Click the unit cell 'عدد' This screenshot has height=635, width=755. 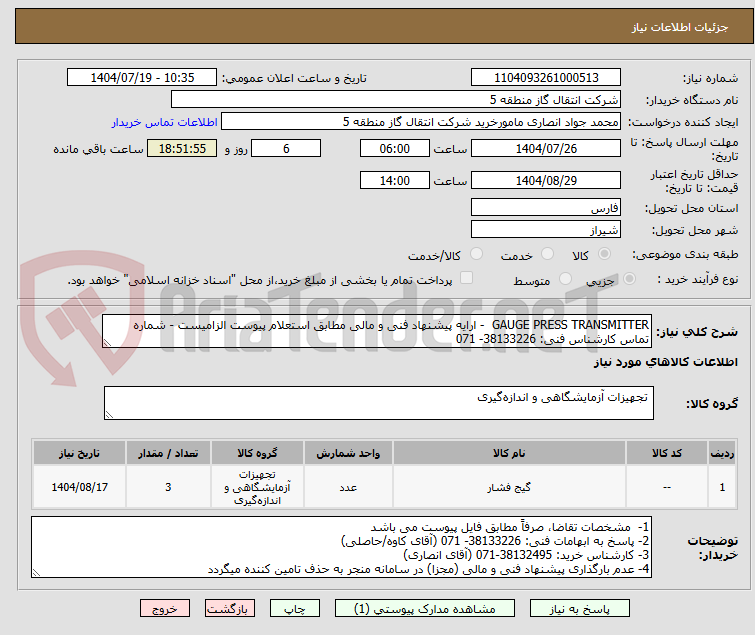tap(348, 487)
